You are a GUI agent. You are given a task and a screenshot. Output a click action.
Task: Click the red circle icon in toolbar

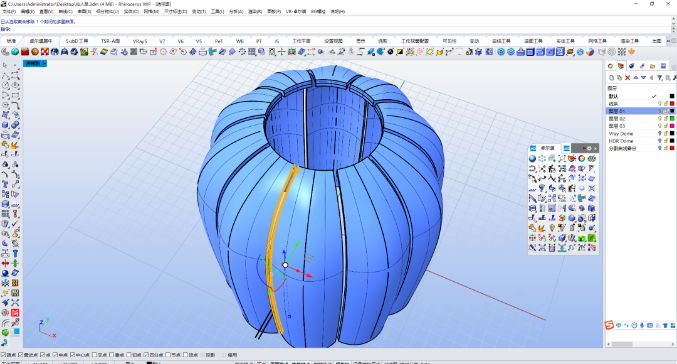[x=163, y=52]
